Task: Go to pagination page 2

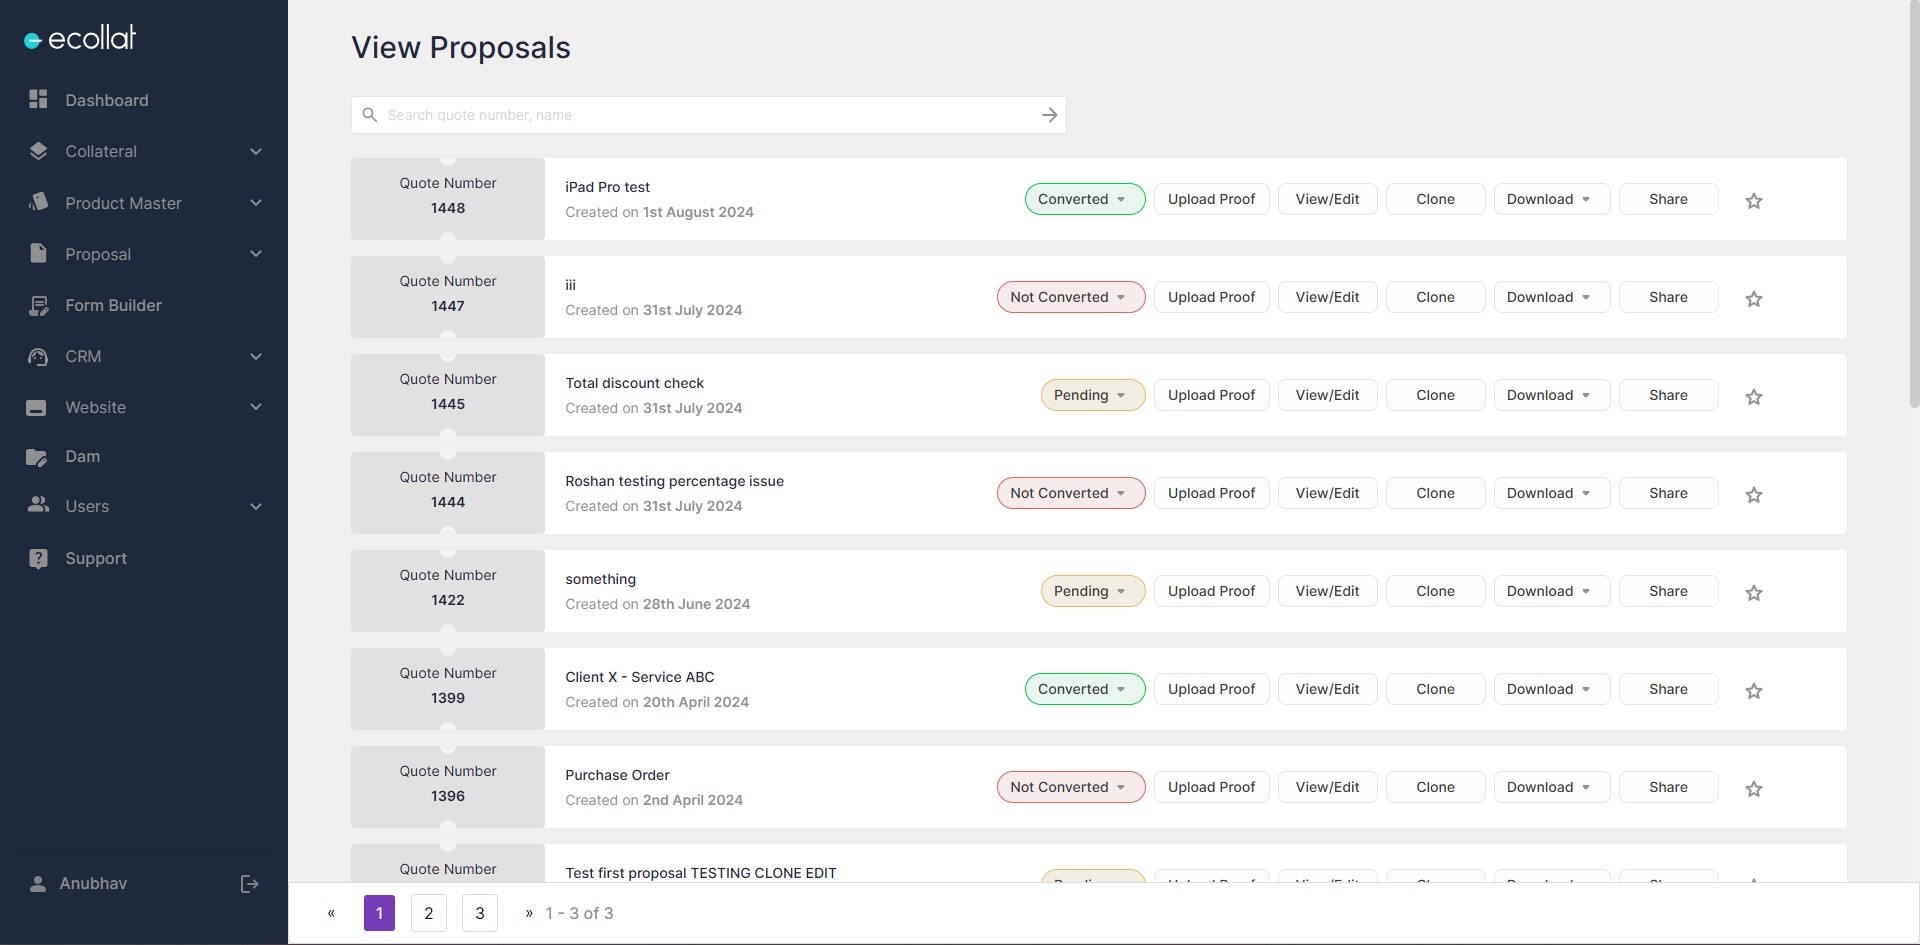Action: pyautogui.click(x=429, y=913)
